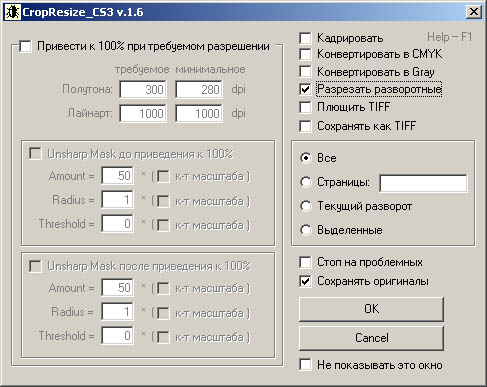Enable Плющить TIFF checkbox
Screen dimensions: 487x387
pyautogui.click(x=305, y=107)
